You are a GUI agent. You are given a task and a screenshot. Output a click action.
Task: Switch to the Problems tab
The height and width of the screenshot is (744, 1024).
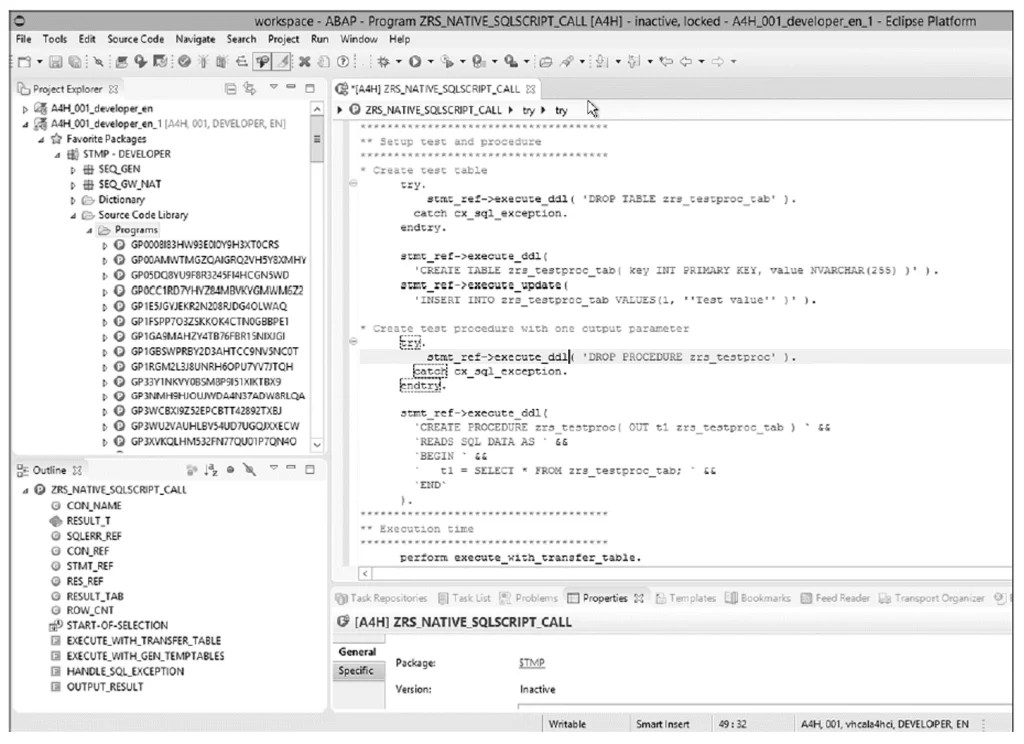coord(528,598)
